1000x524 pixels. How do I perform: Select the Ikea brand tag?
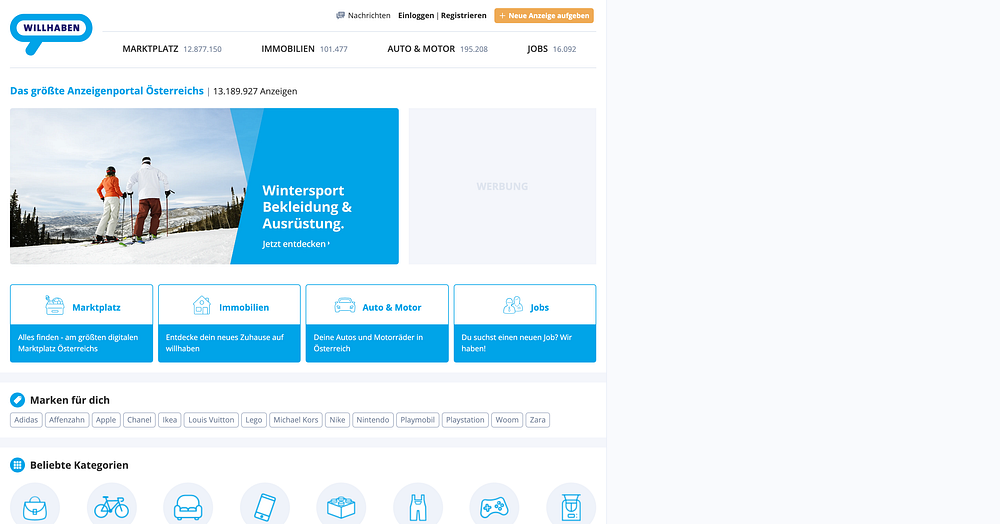tap(170, 420)
